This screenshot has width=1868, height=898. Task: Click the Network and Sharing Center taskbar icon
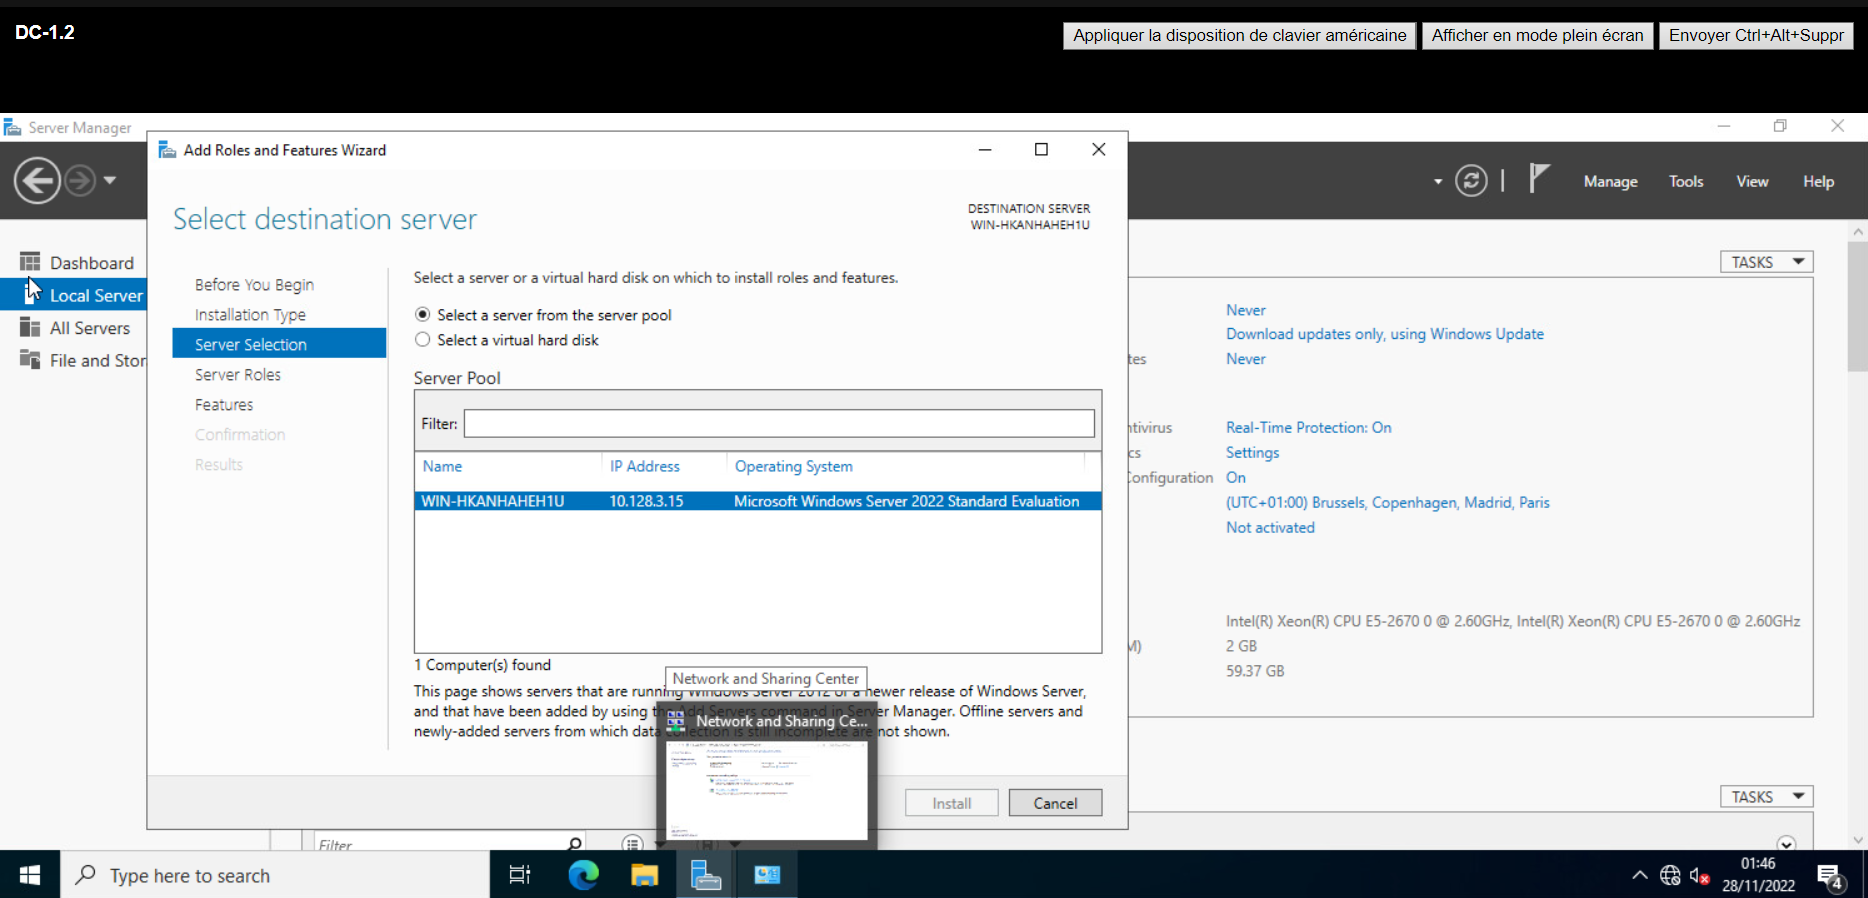click(x=767, y=875)
